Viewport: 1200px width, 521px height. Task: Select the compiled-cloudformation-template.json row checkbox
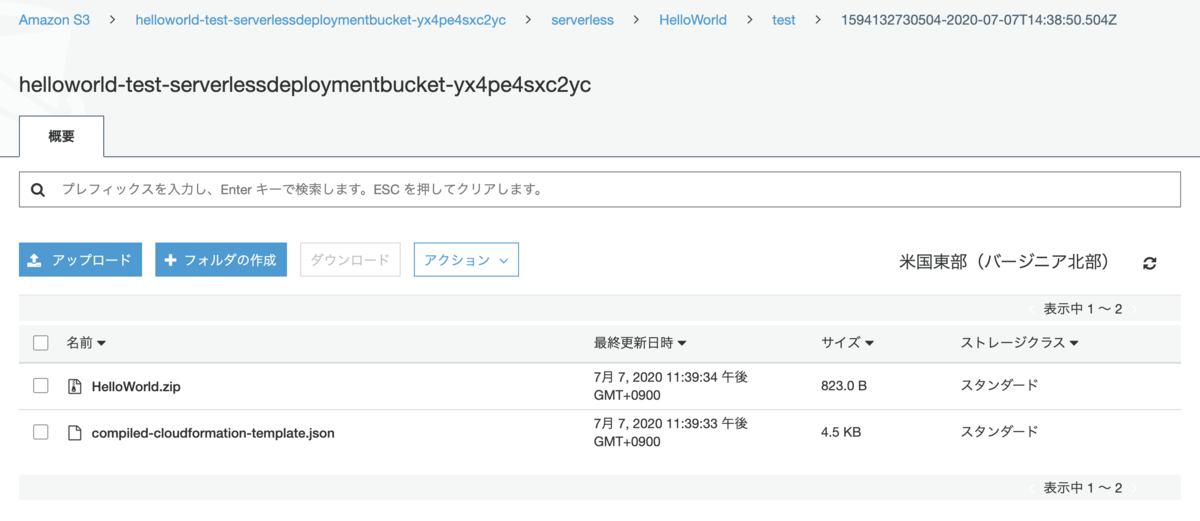pos(41,432)
